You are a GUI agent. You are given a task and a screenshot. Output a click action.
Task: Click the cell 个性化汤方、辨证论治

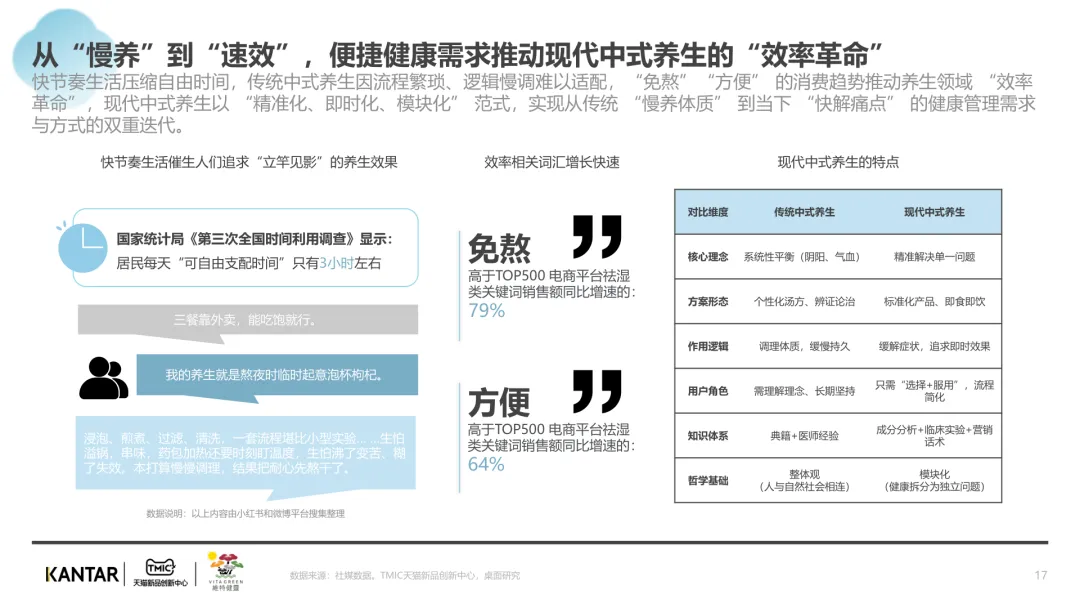[x=804, y=302]
